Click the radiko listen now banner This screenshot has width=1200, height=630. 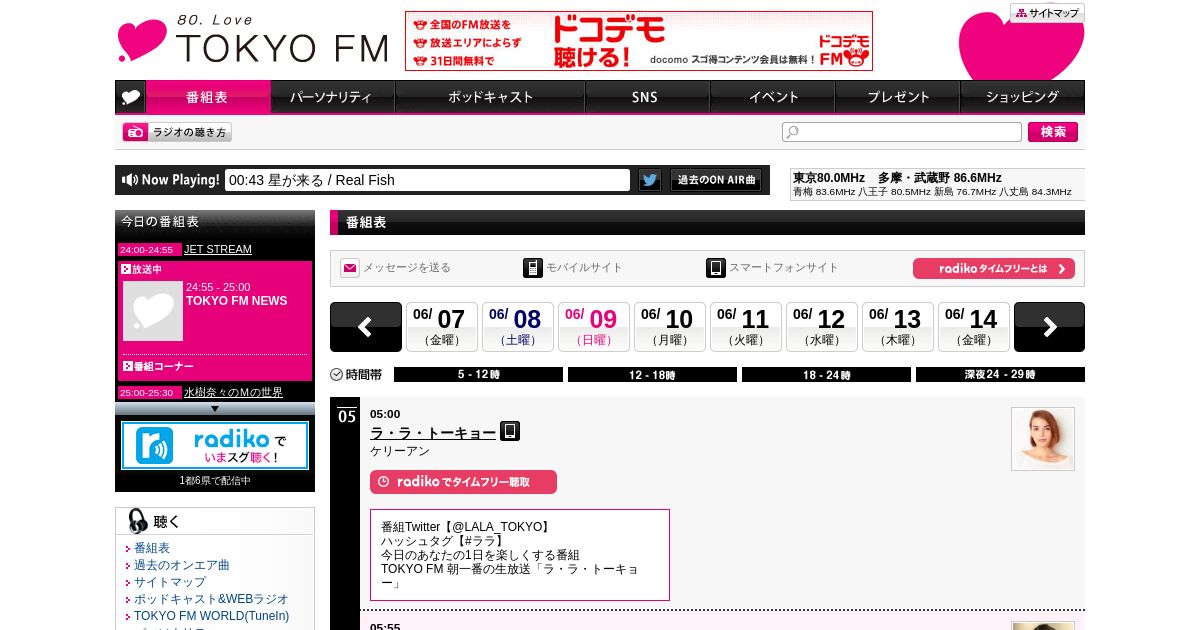[x=215, y=445]
